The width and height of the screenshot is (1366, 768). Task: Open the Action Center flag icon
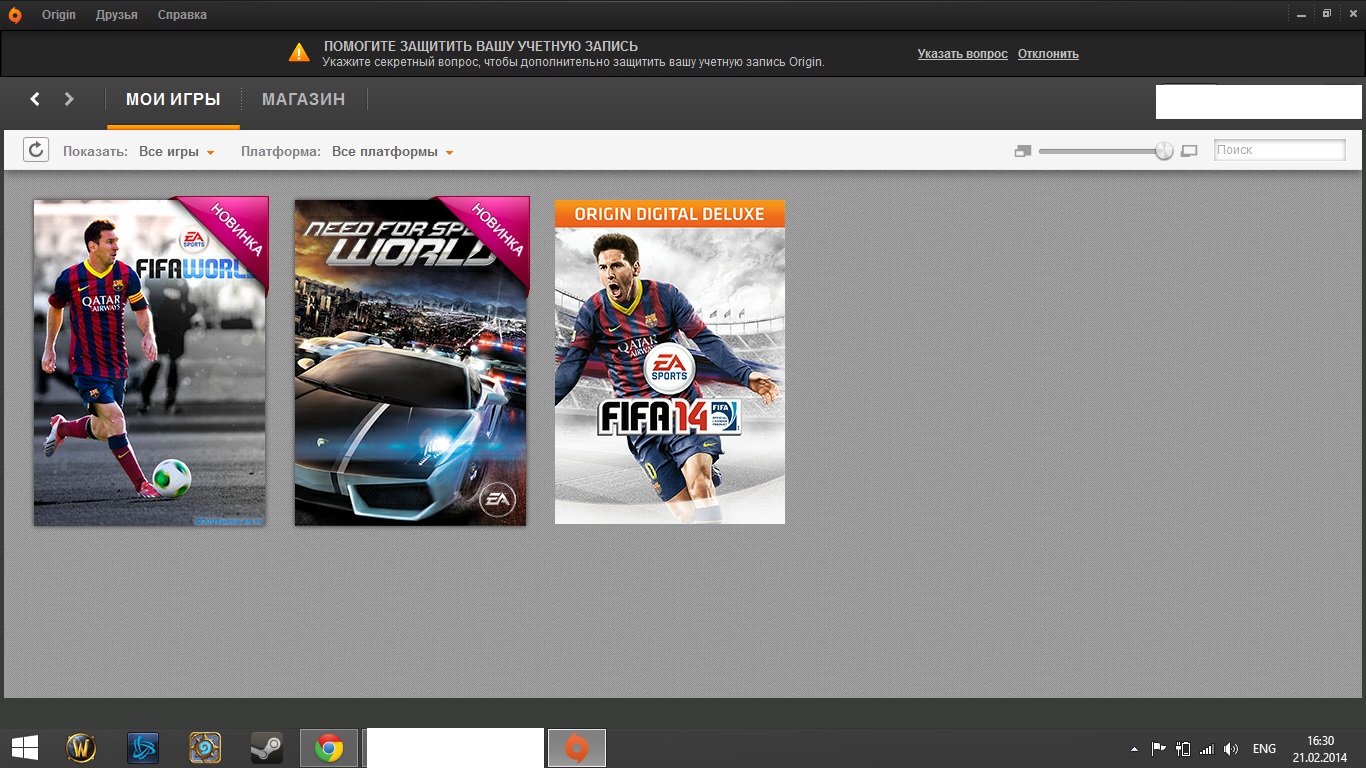(1158, 748)
